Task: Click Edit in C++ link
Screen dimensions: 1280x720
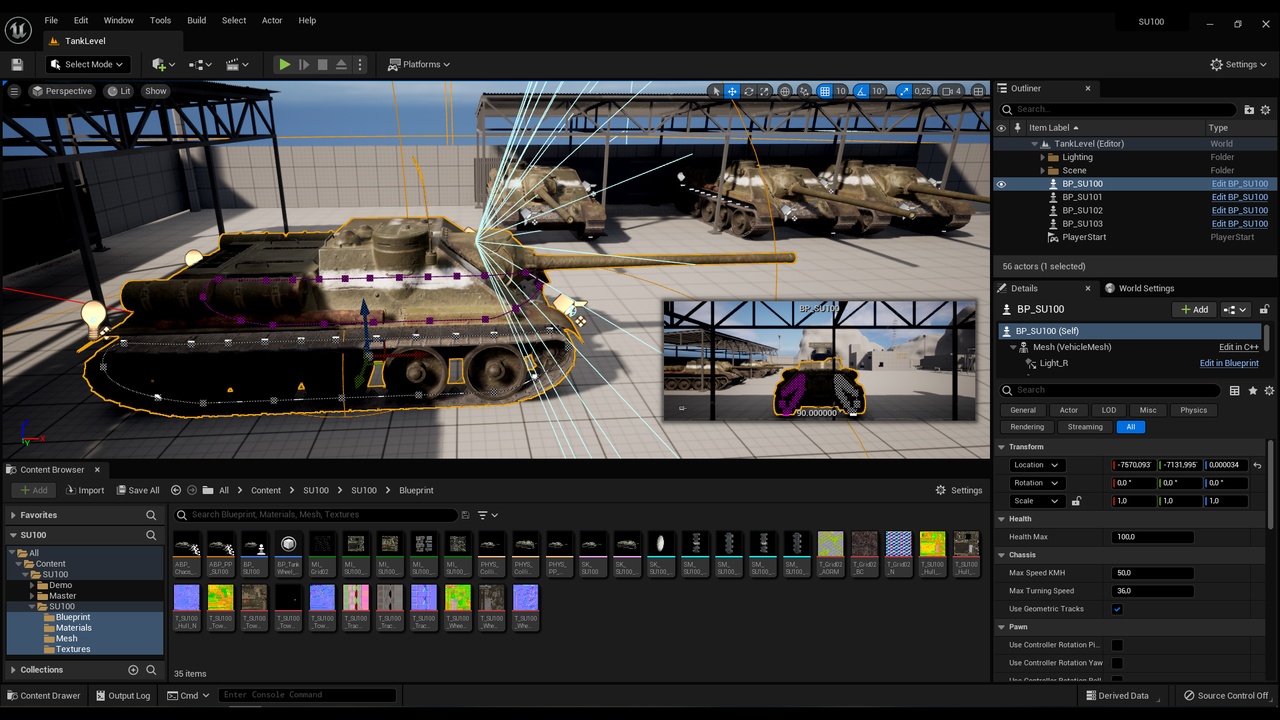Action: [x=1238, y=347]
